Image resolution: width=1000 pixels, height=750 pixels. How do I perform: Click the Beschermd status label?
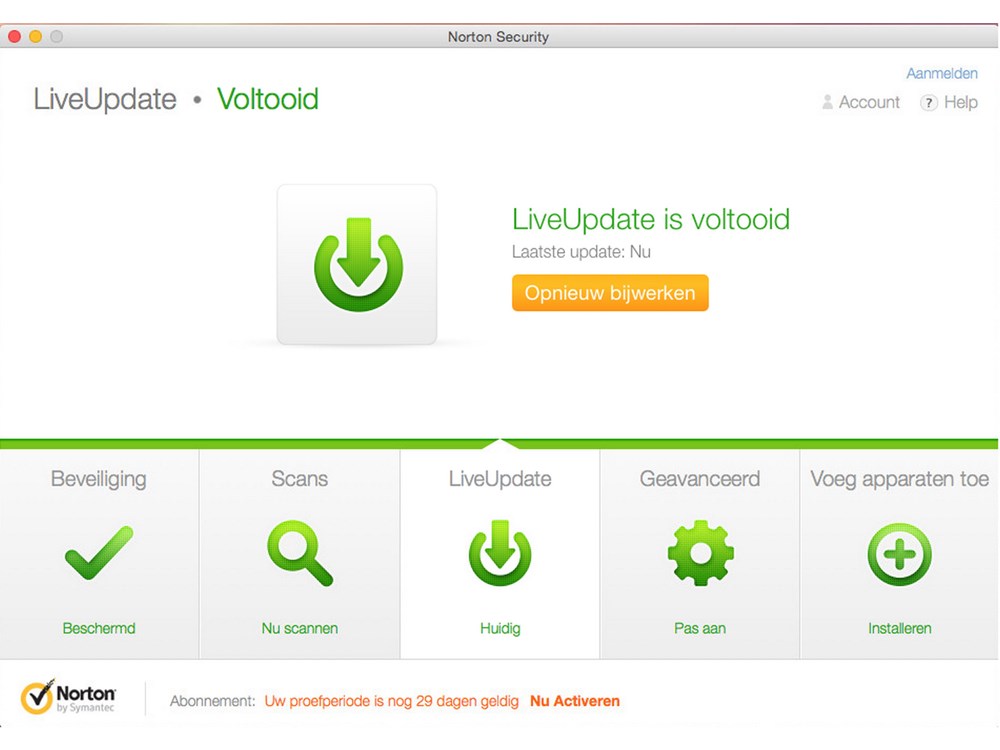(99, 628)
